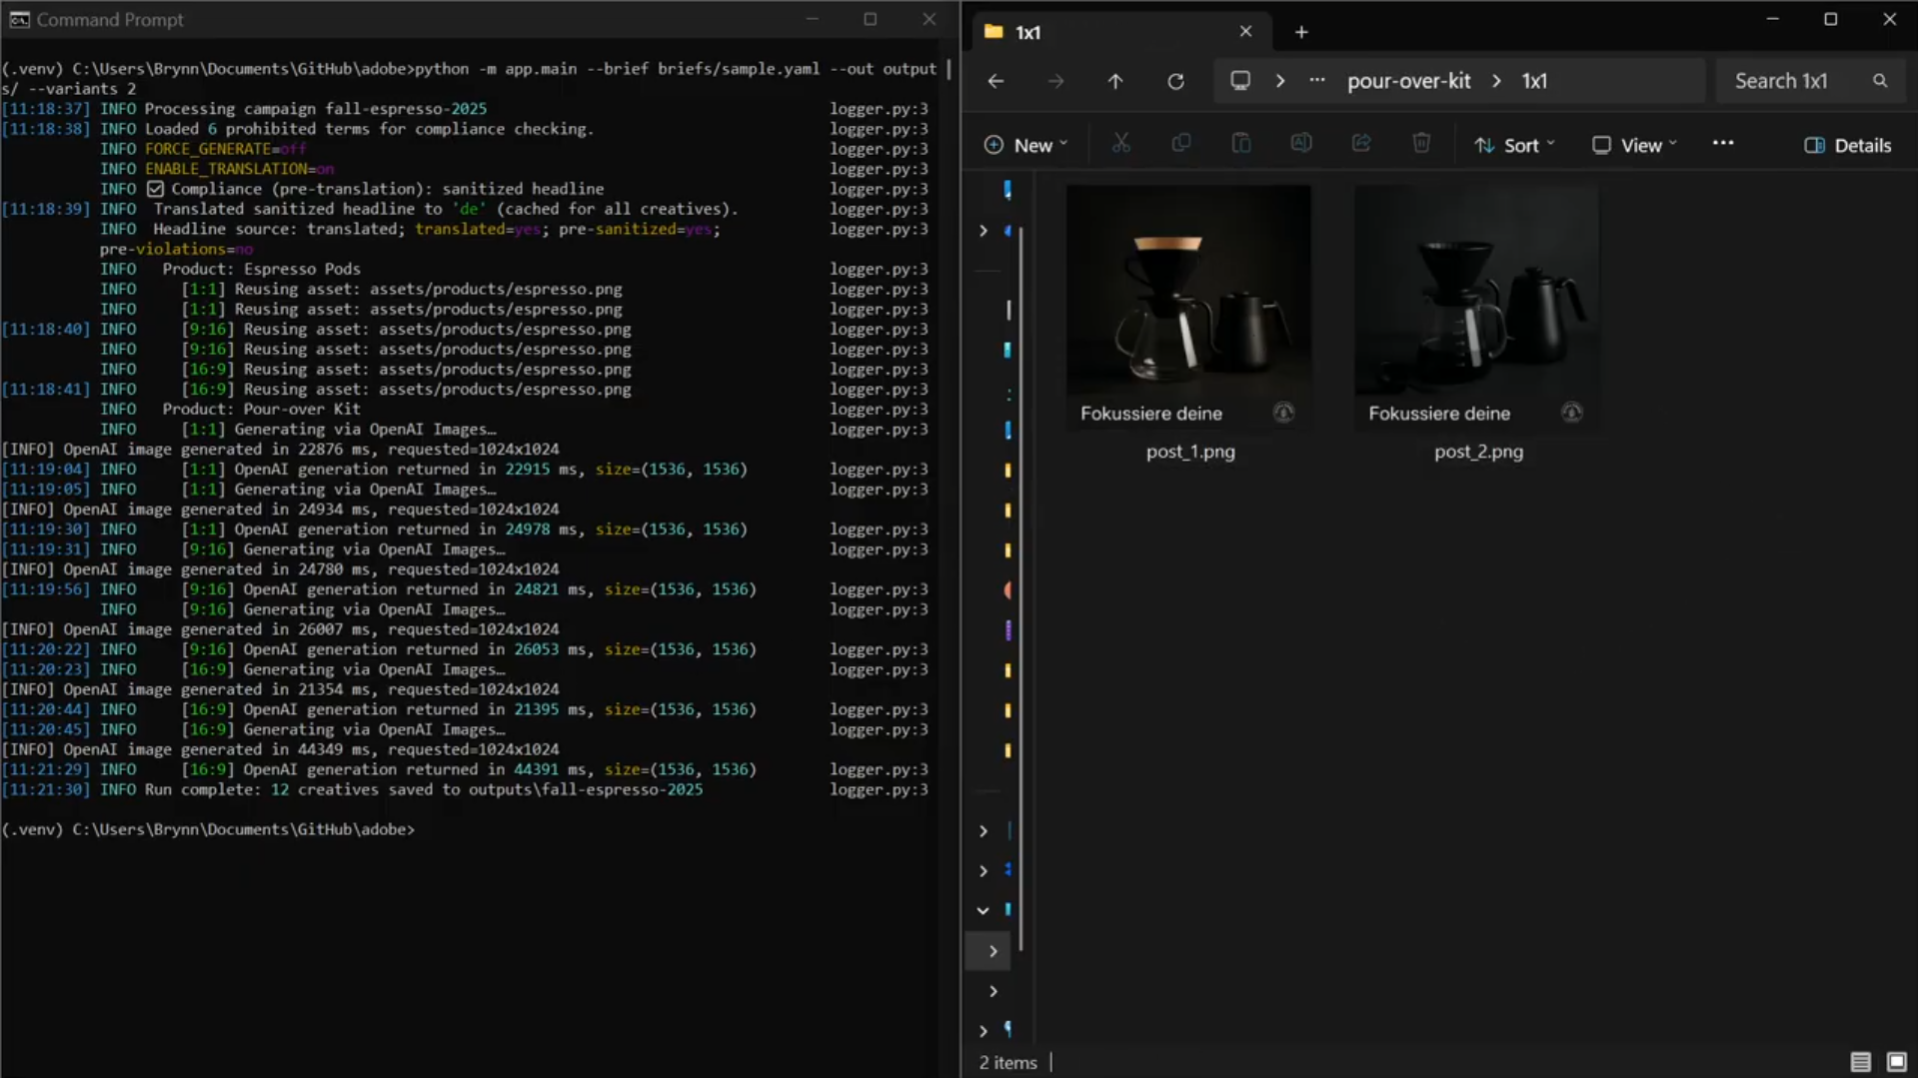This screenshot has height=1078, width=1918.
Task: Go back in File Explorer
Action: [995, 81]
